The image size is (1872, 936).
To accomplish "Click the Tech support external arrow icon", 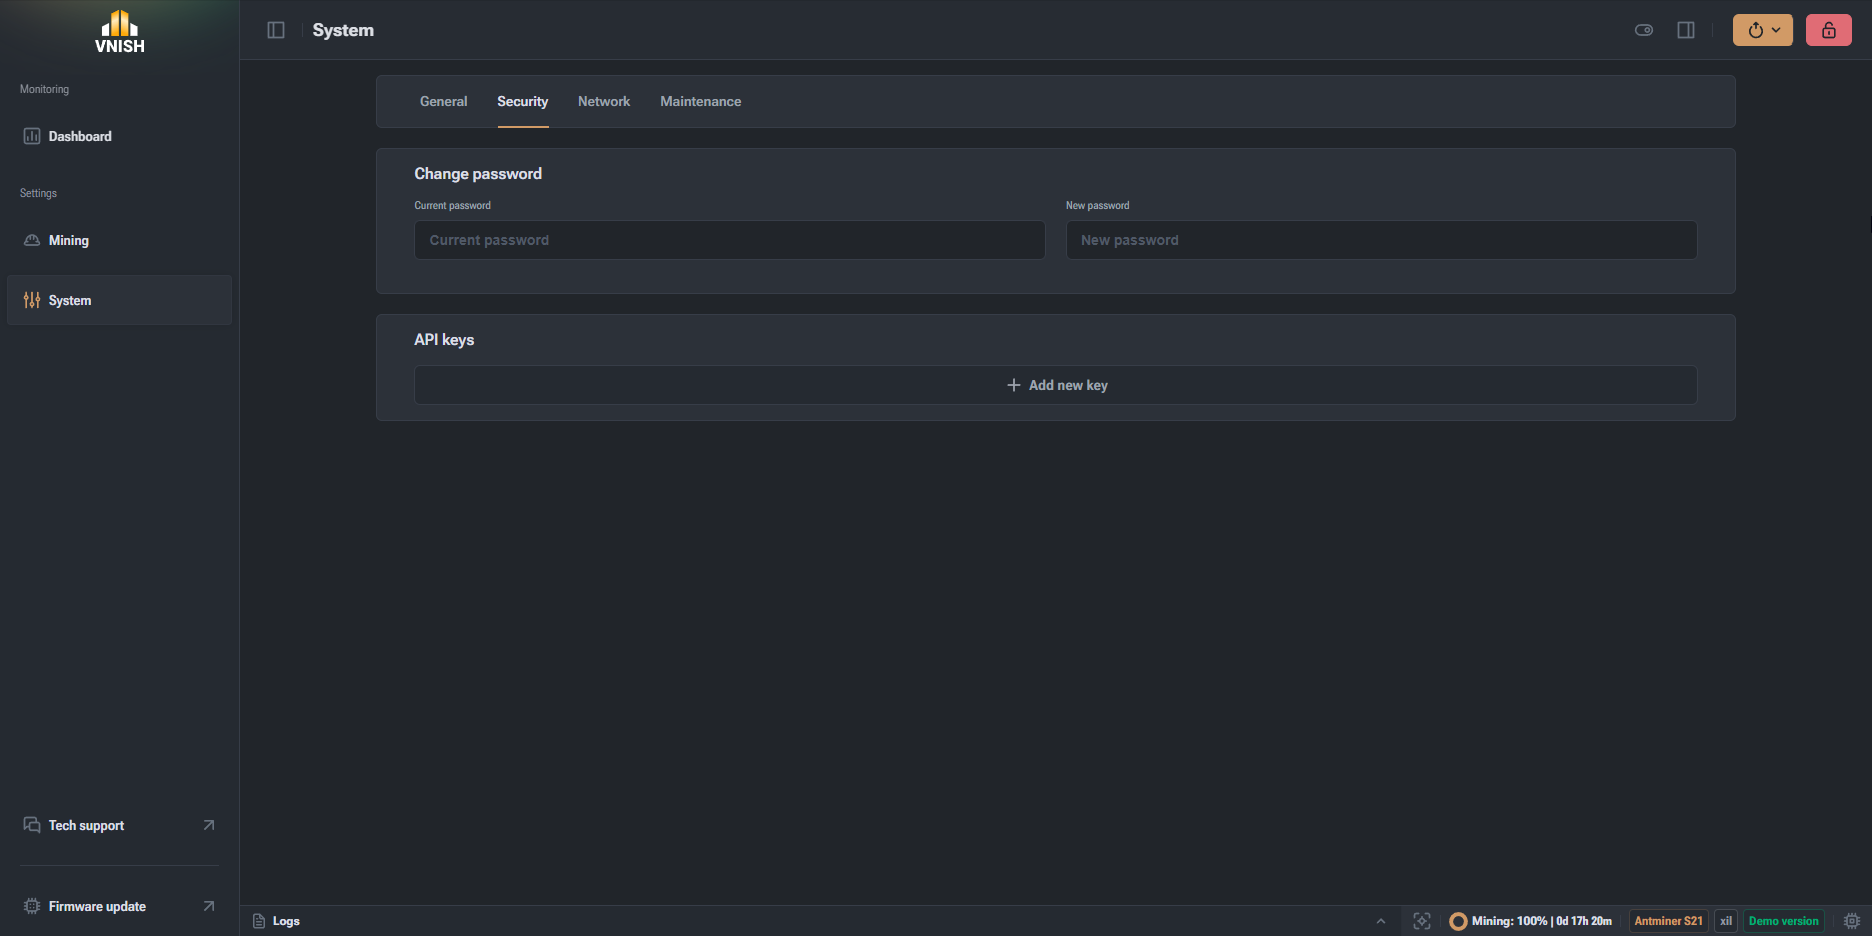I will click(x=209, y=825).
